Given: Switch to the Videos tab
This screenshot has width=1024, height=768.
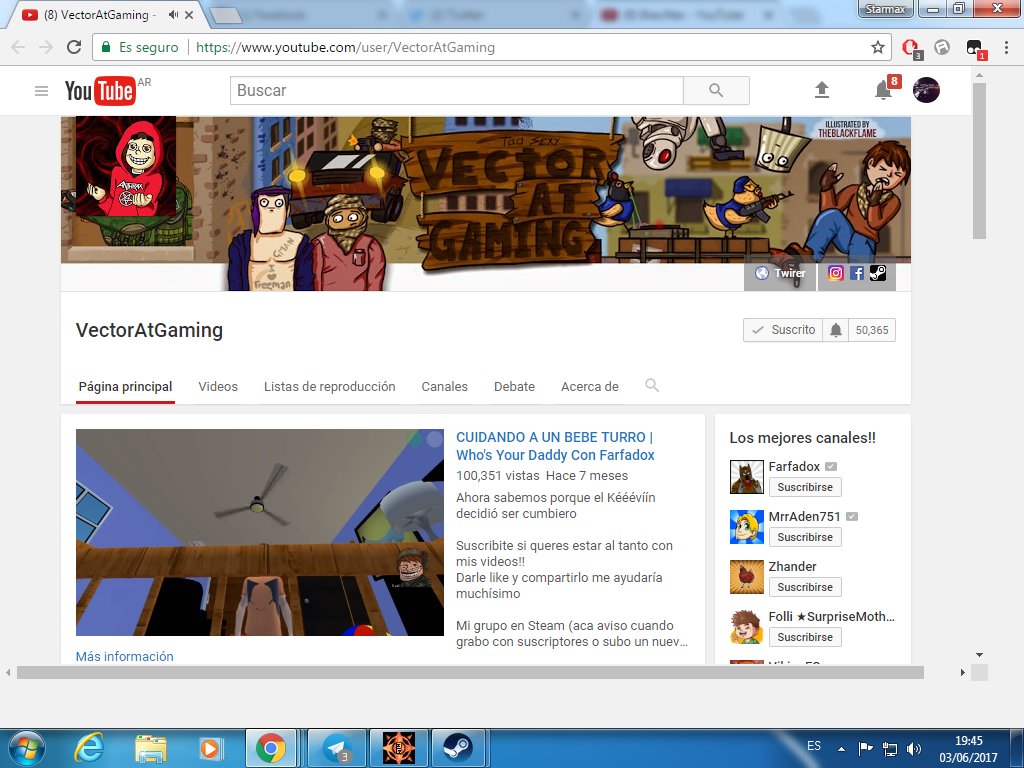Looking at the screenshot, I should pos(218,387).
